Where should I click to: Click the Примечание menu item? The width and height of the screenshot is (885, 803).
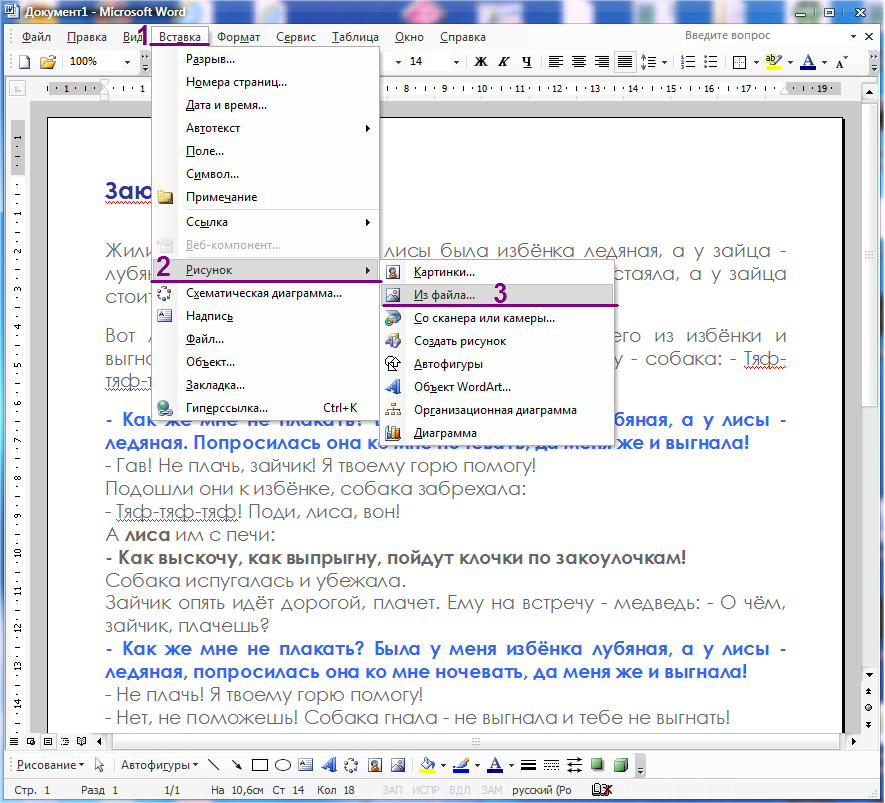pyautogui.click(x=265, y=198)
